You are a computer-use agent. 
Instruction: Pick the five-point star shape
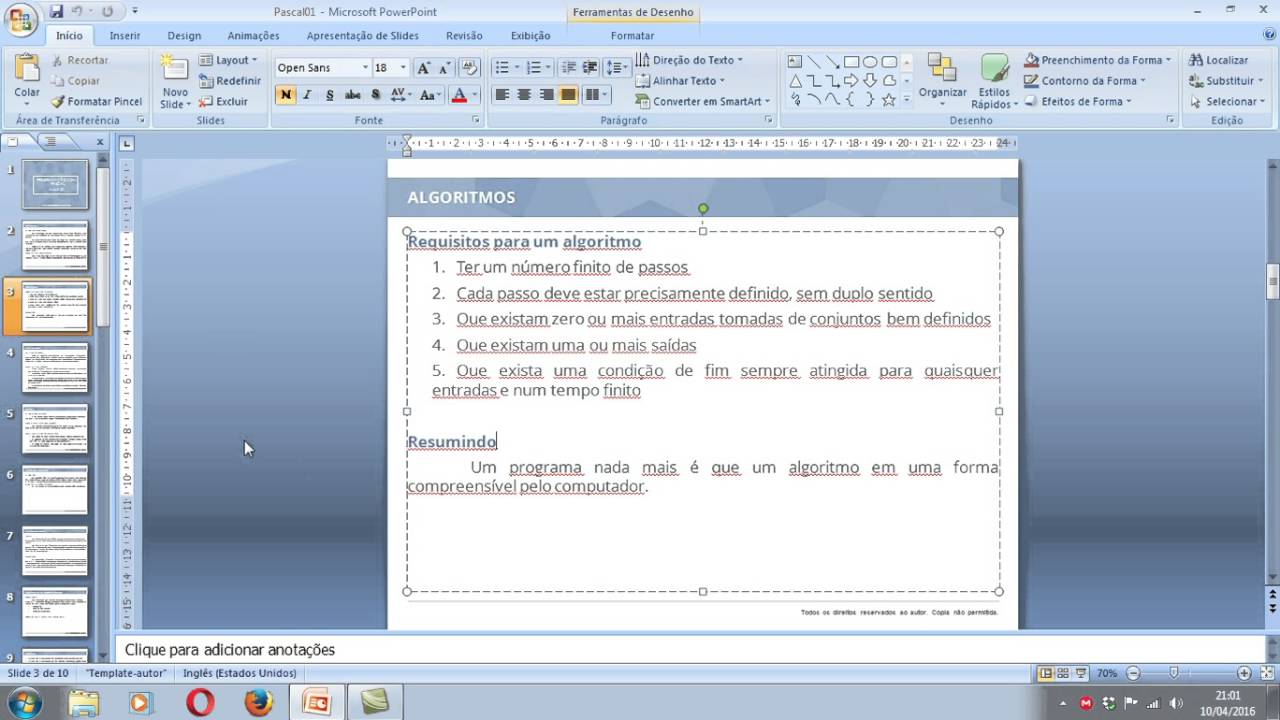888,100
